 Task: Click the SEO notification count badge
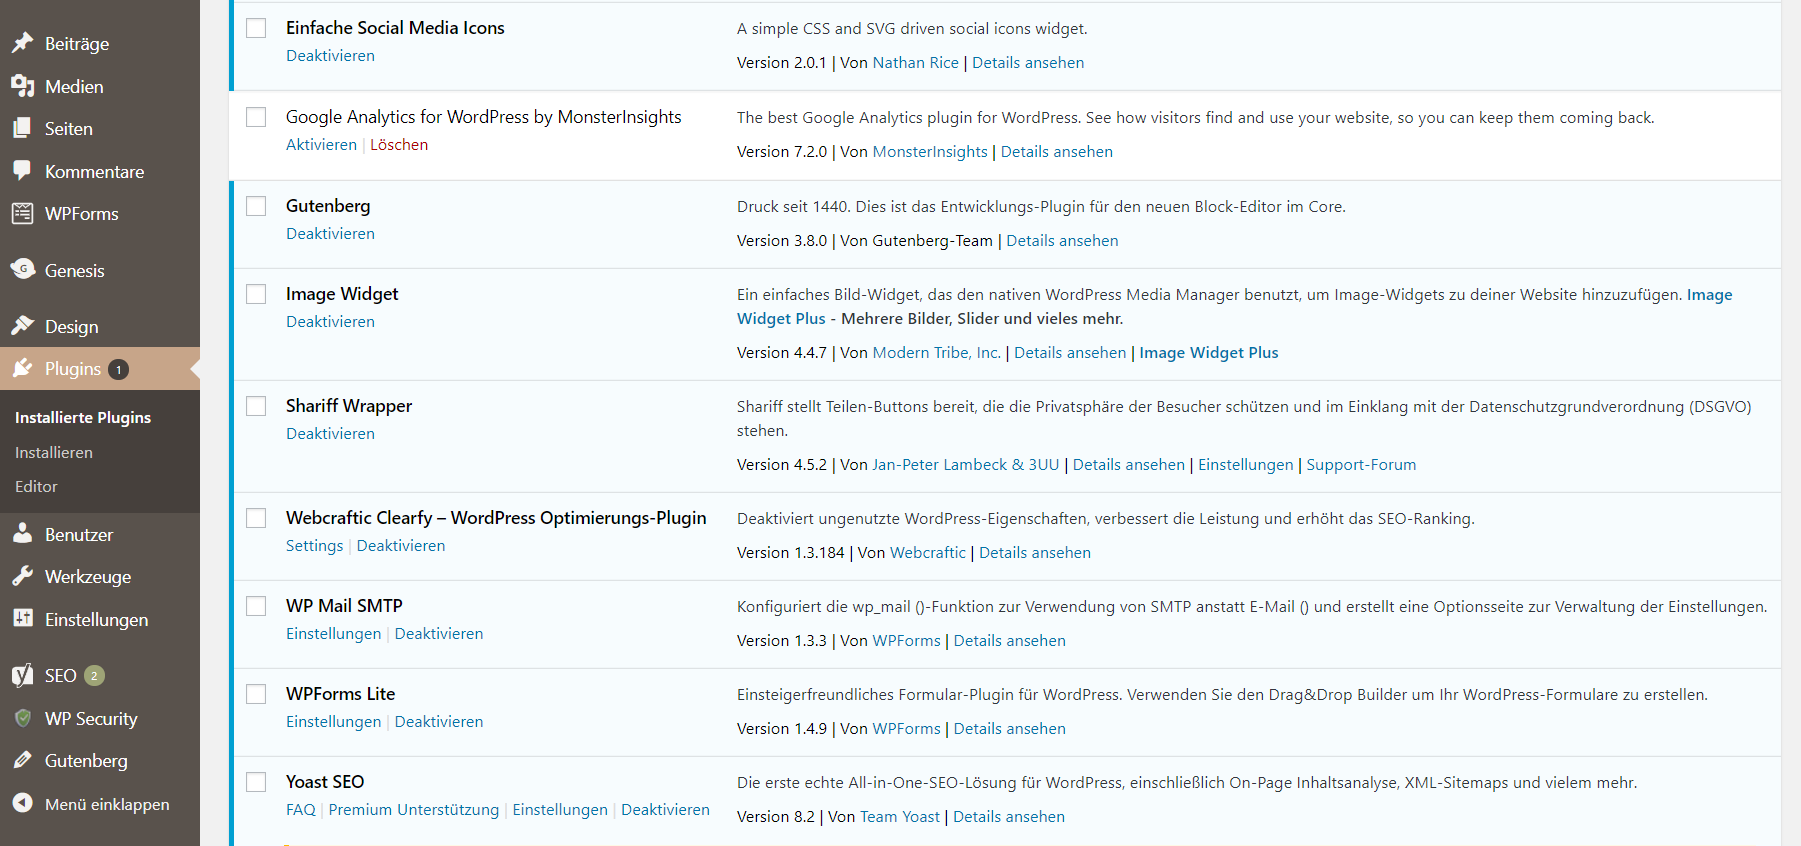(x=94, y=676)
